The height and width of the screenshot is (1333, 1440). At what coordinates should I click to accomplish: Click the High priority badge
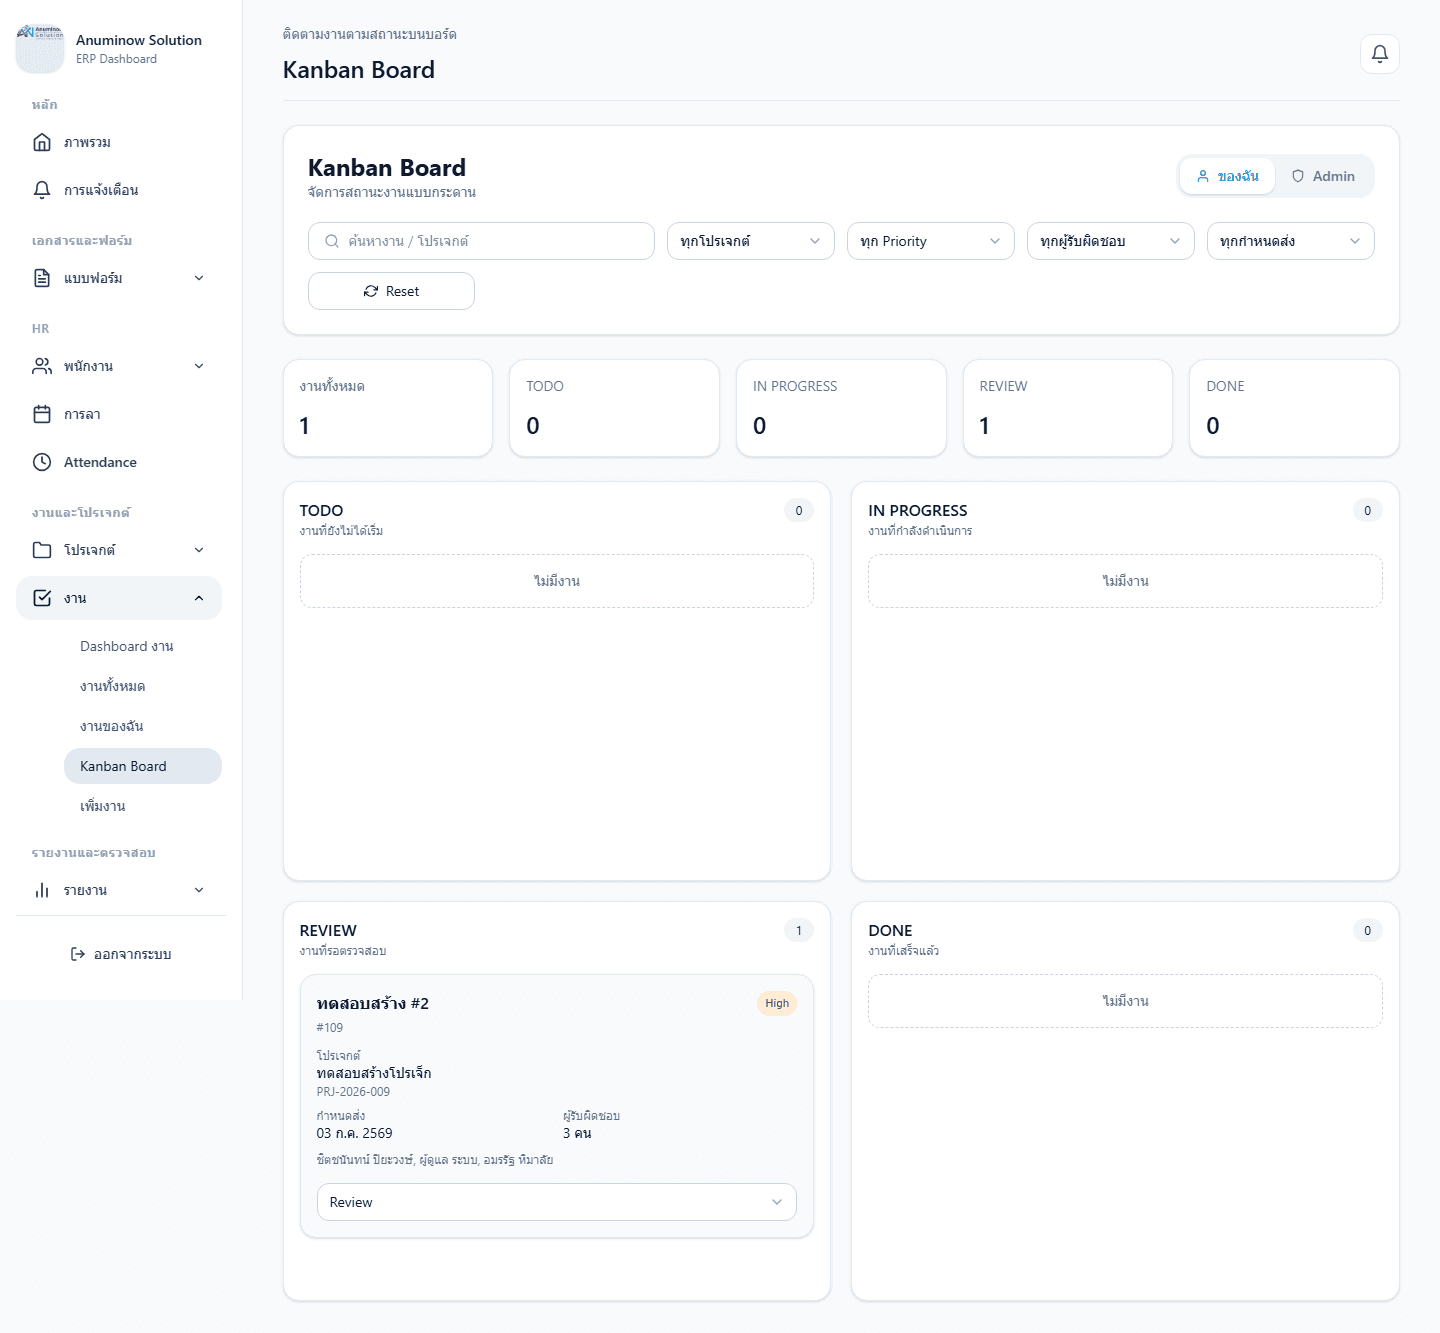click(777, 1003)
